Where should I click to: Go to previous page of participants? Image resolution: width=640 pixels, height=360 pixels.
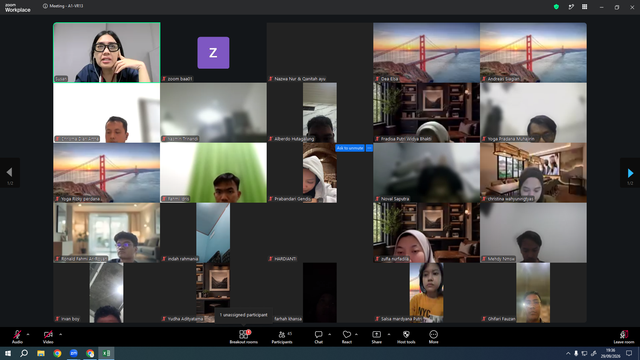point(10,173)
